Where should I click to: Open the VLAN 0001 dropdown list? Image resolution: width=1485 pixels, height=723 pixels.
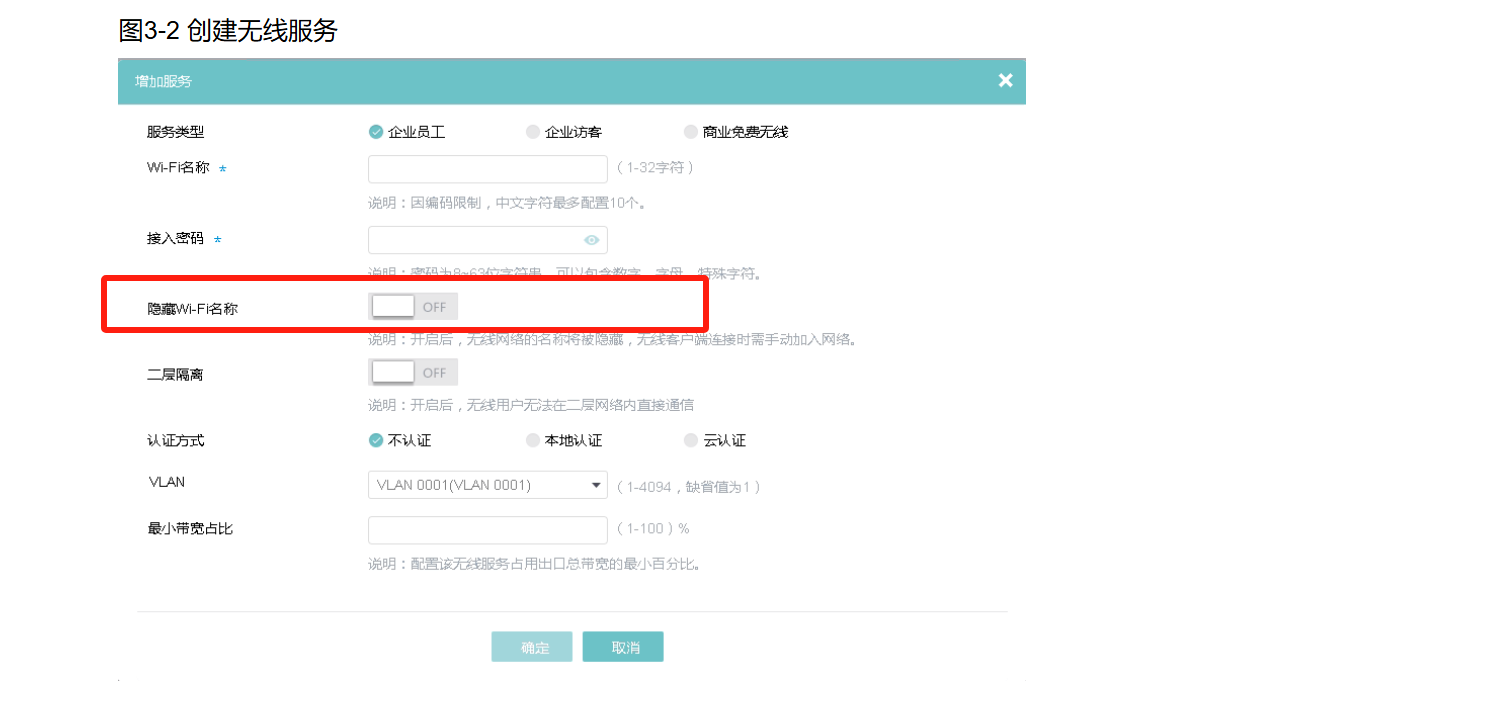(x=487, y=485)
